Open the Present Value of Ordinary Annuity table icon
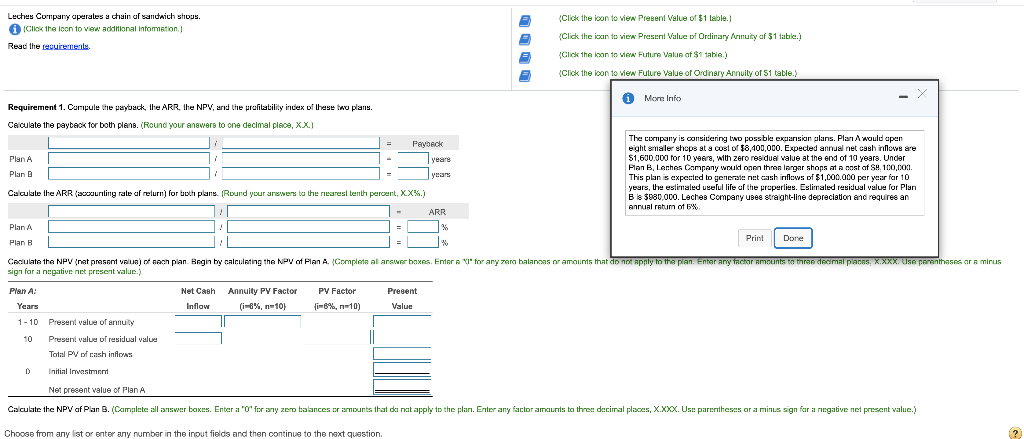Image resolution: width=1024 pixels, height=439 pixels. [x=523, y=39]
